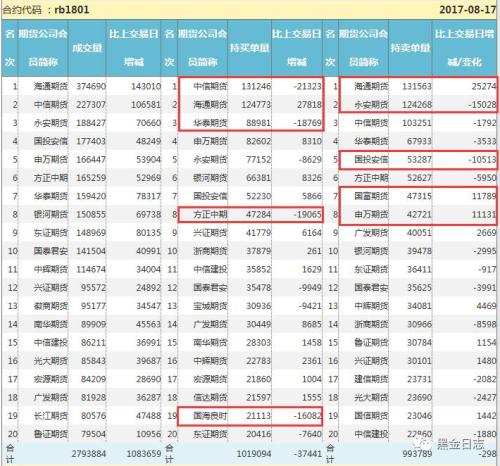The height and width of the screenshot is (466, 500).
Task: Click the contract code rb1801 text
Action: (72, 9)
